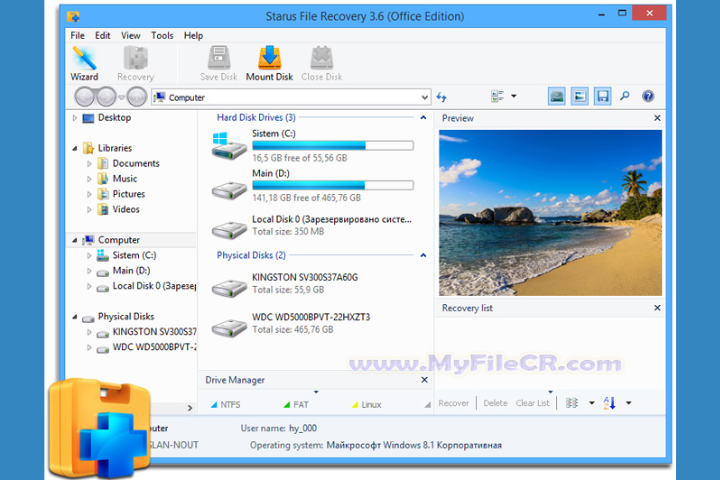Open the Tools menu

[x=162, y=35]
